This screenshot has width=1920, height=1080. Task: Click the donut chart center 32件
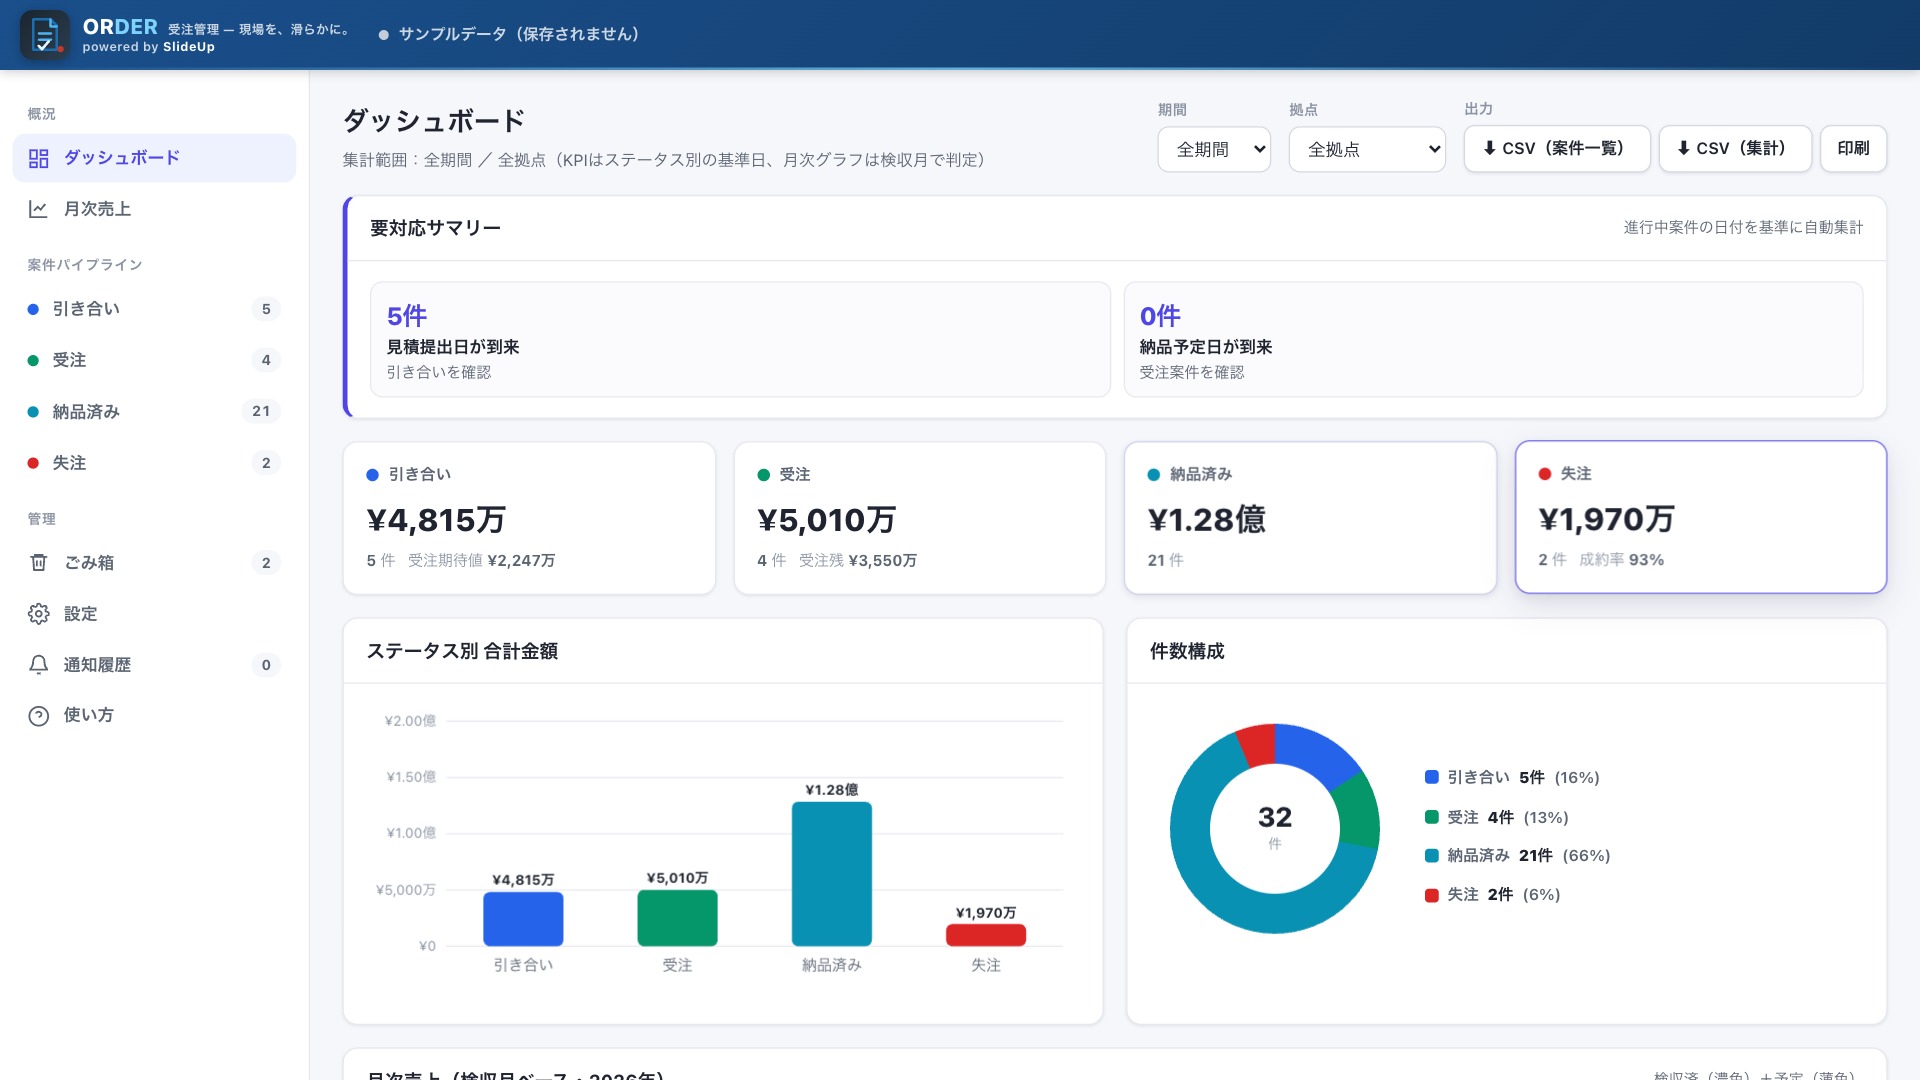pyautogui.click(x=1275, y=827)
